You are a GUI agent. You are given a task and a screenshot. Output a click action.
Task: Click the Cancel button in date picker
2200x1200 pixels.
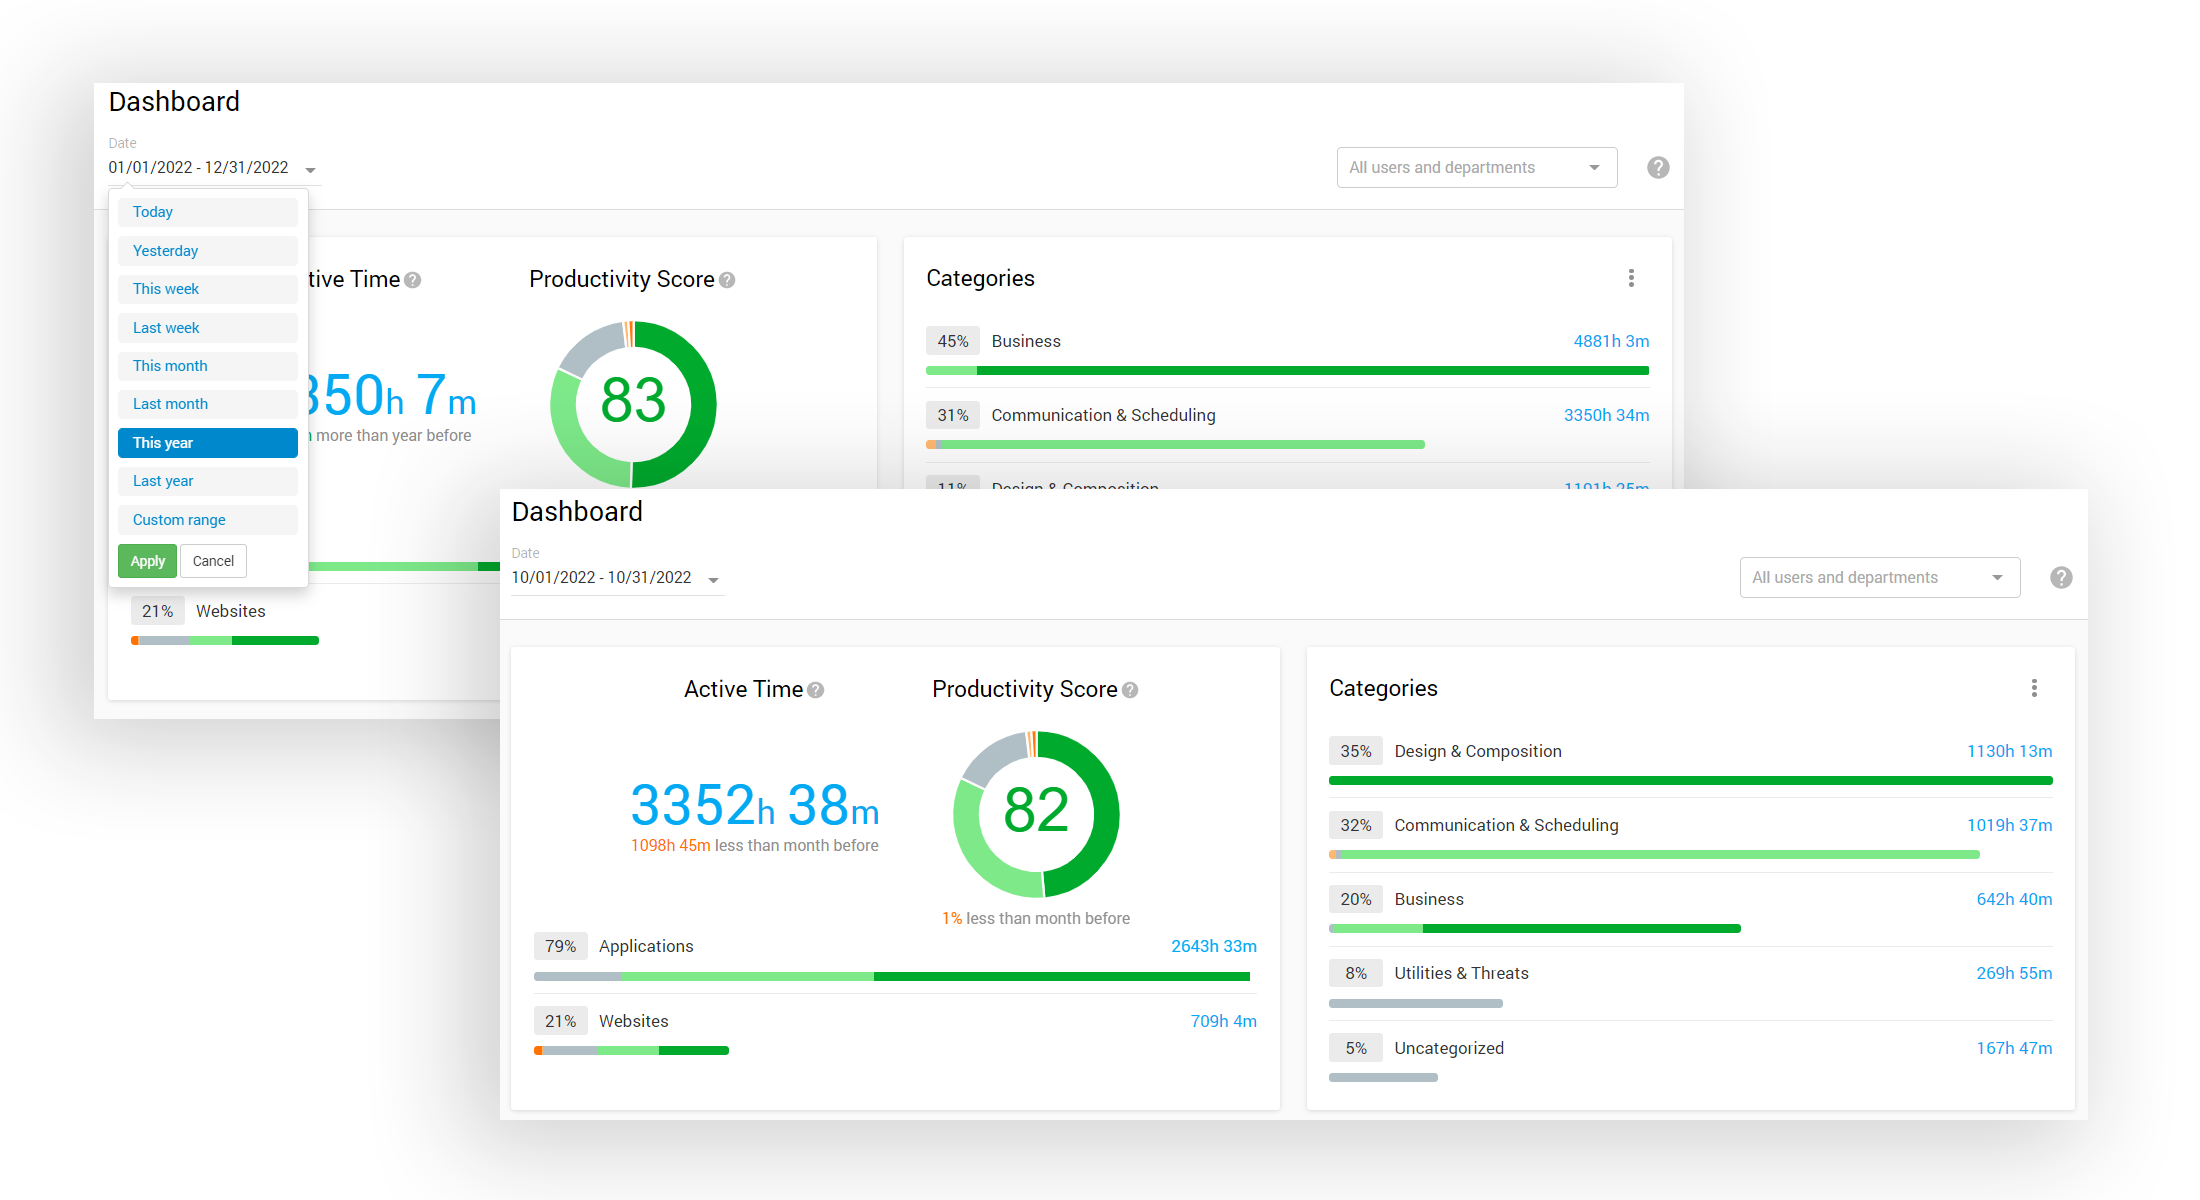pos(213,561)
